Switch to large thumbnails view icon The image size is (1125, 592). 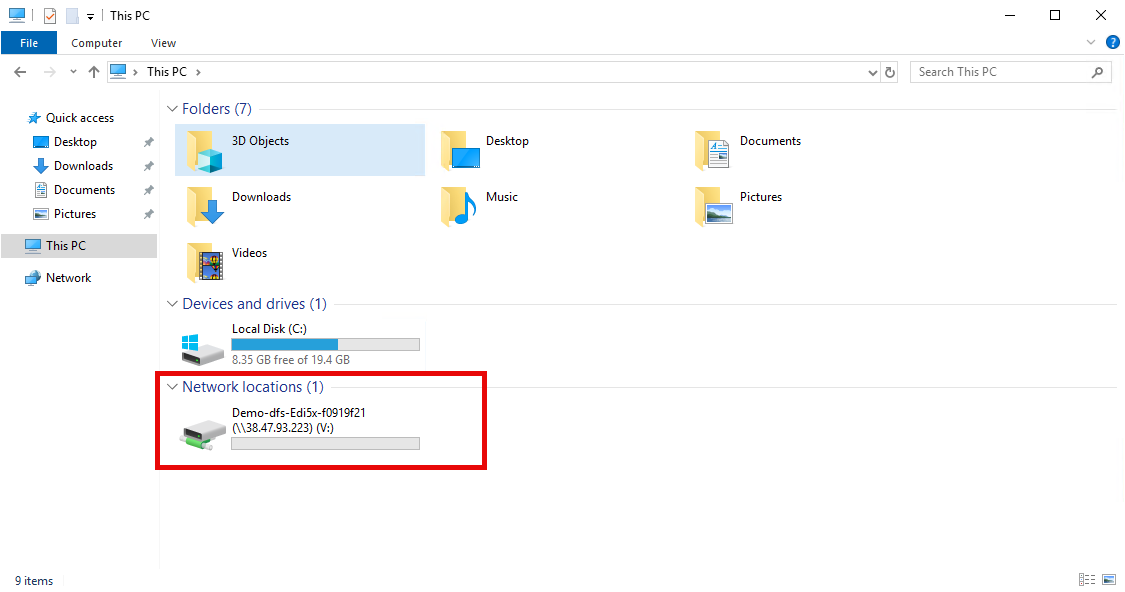[1109, 580]
